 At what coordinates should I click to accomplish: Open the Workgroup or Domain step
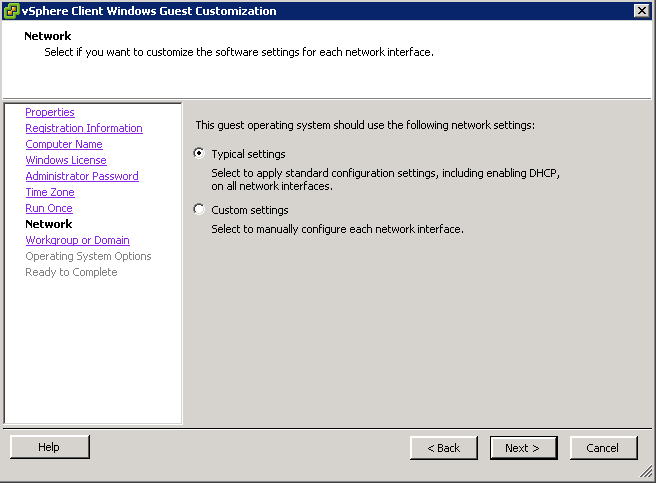pyautogui.click(x=77, y=240)
